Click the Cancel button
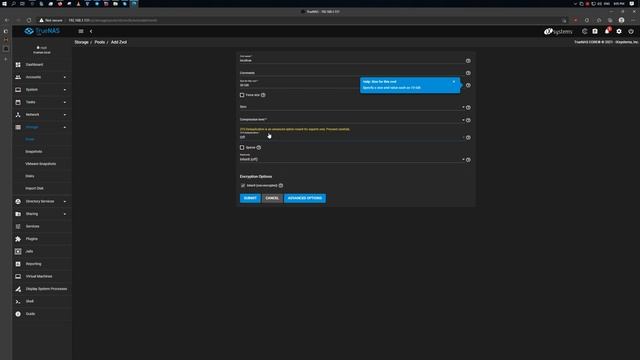This screenshot has width=640, height=360. tap(272, 198)
